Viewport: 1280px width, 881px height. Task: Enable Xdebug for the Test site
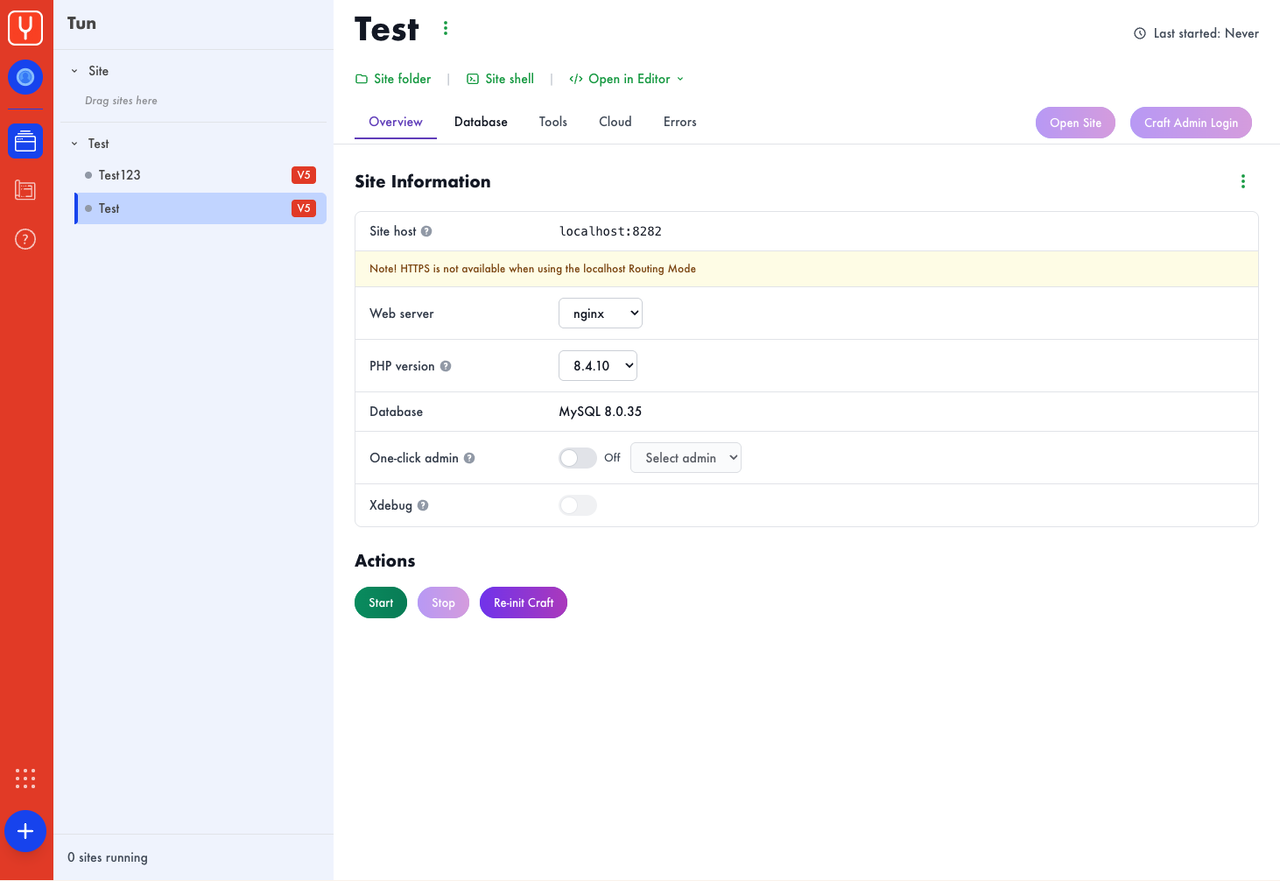pos(577,505)
